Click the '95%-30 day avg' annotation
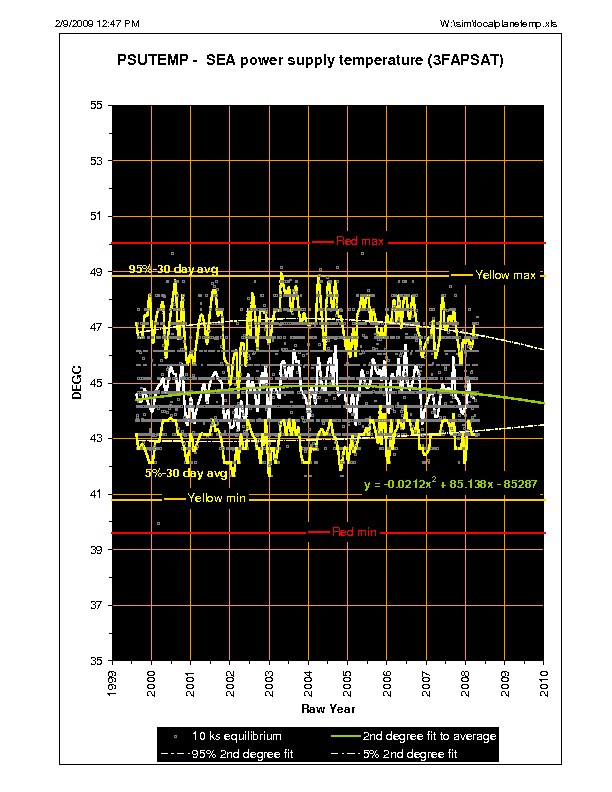Screen dimensions: 612x792 173,270
